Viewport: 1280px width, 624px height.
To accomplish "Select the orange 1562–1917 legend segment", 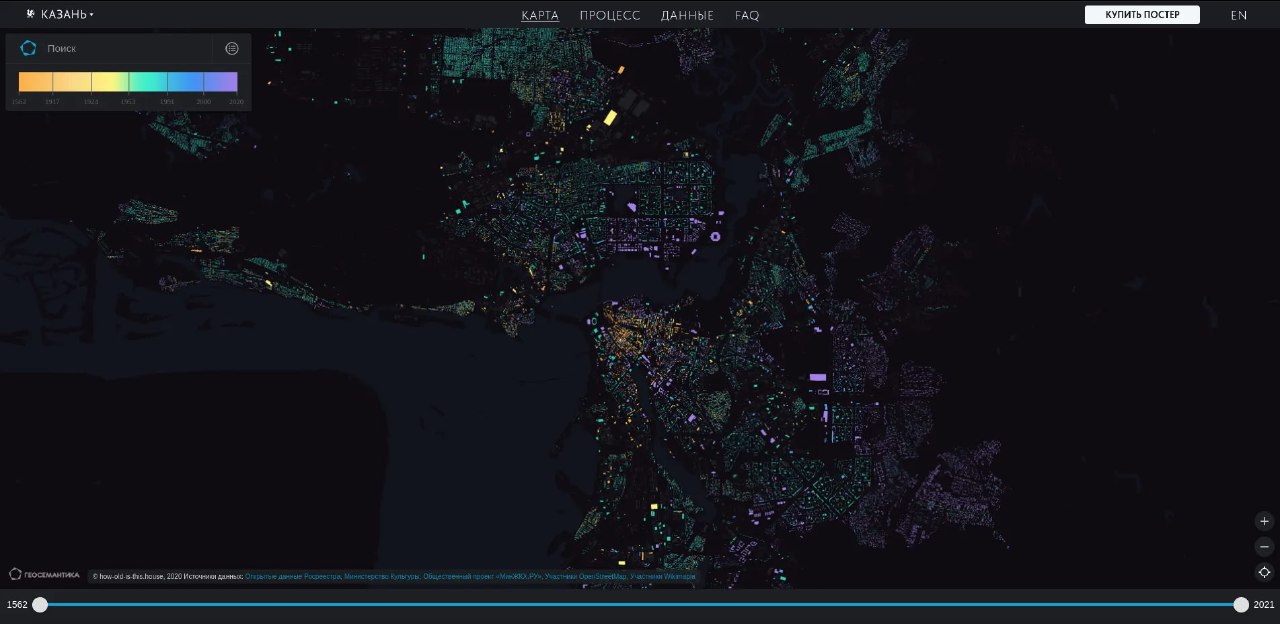I will tap(35, 82).
